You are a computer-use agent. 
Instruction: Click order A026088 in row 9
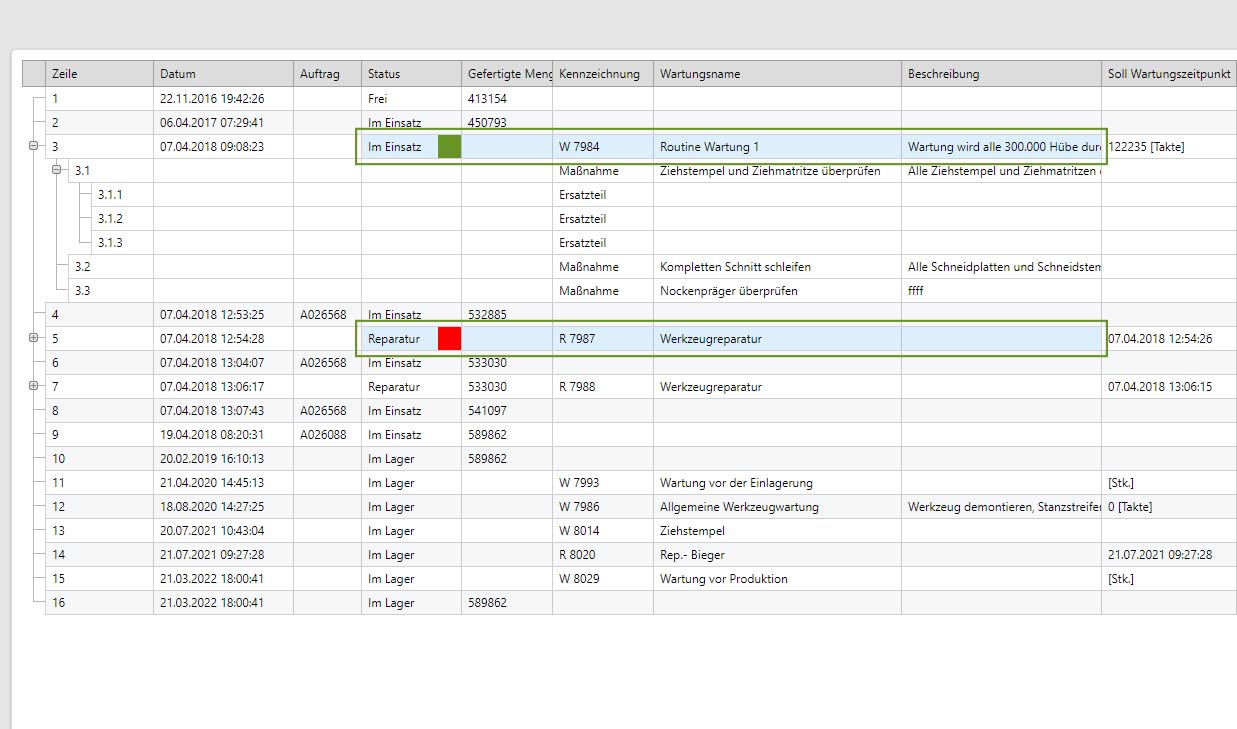point(323,435)
